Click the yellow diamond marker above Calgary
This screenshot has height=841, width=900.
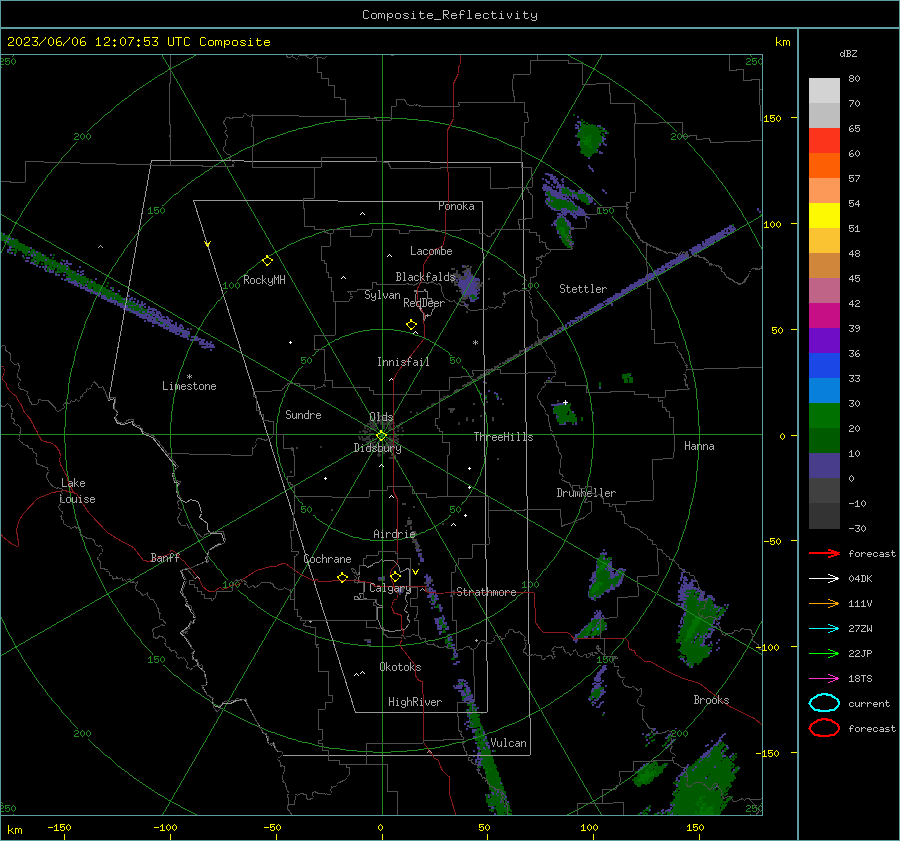point(395,576)
